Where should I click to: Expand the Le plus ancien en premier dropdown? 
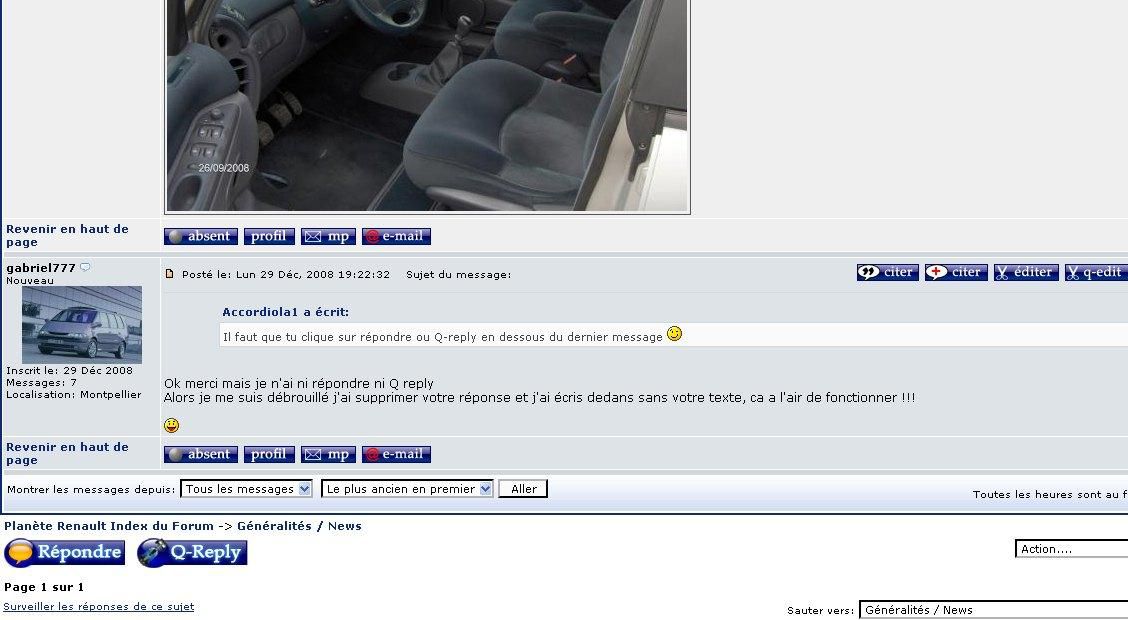(x=407, y=489)
